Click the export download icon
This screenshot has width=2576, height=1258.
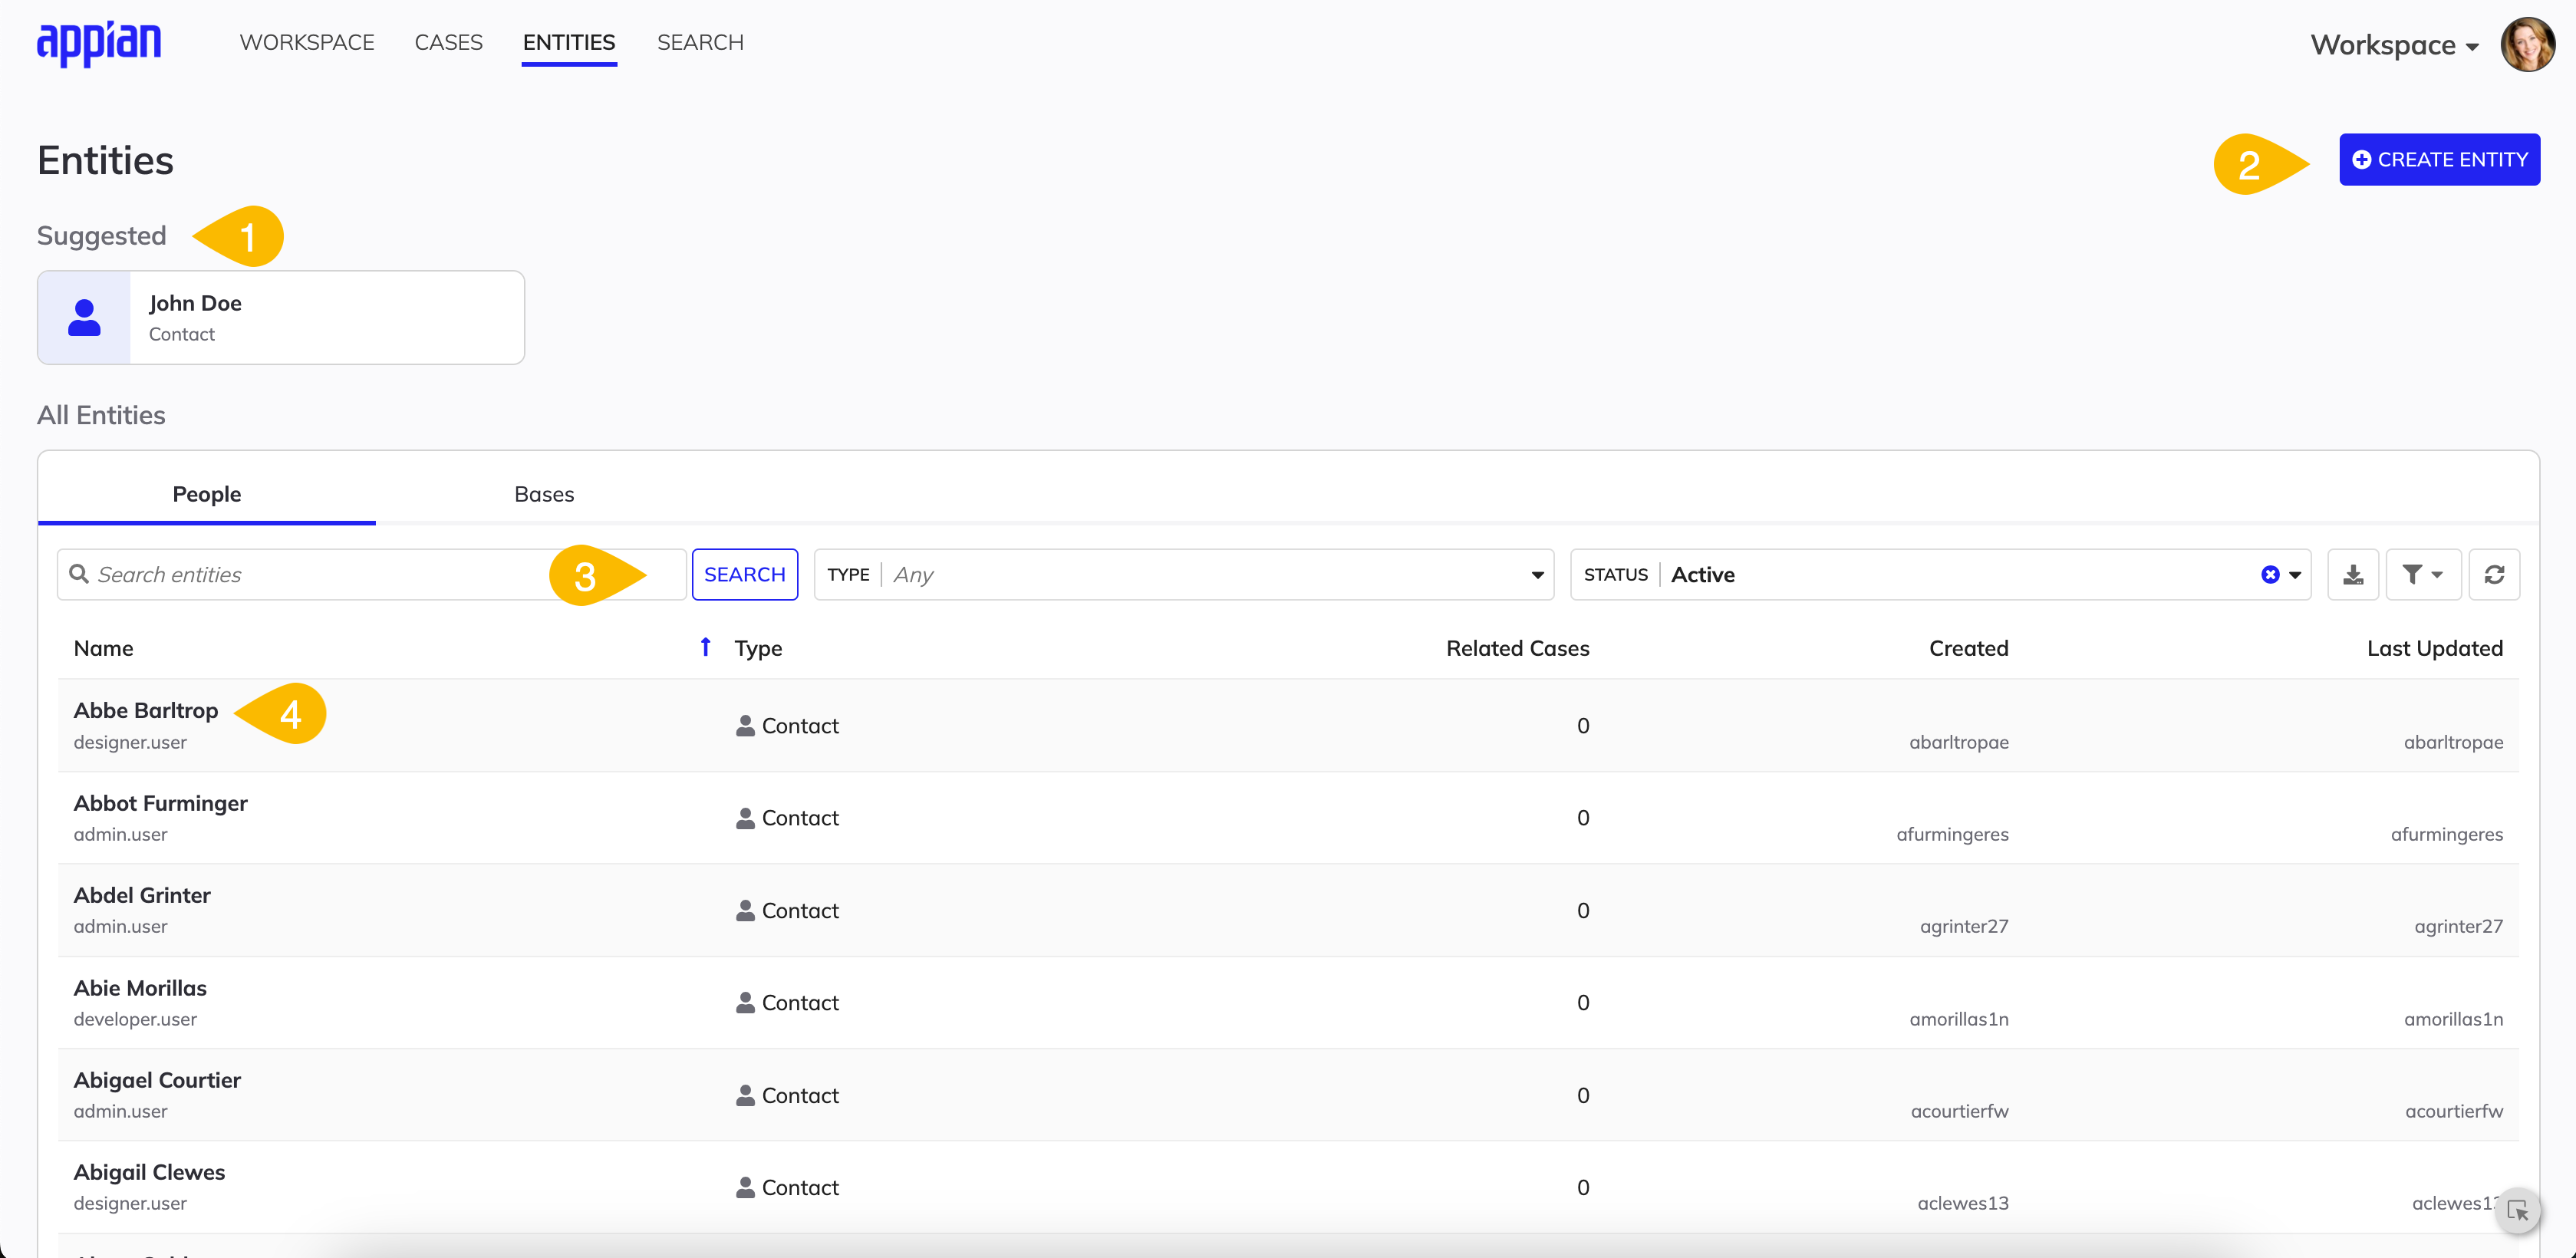[x=2353, y=575]
